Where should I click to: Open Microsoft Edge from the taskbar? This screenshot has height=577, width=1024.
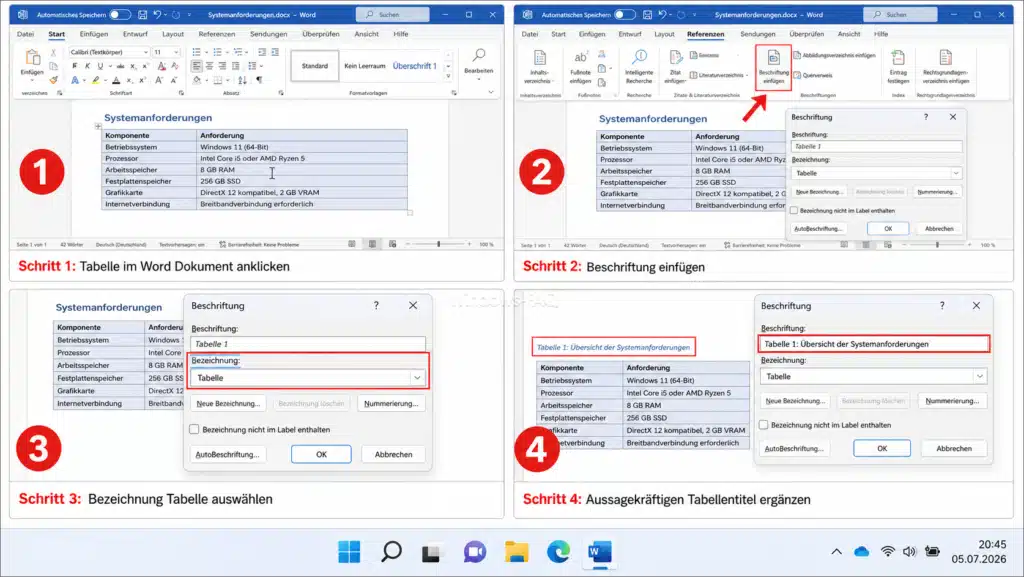(558, 552)
